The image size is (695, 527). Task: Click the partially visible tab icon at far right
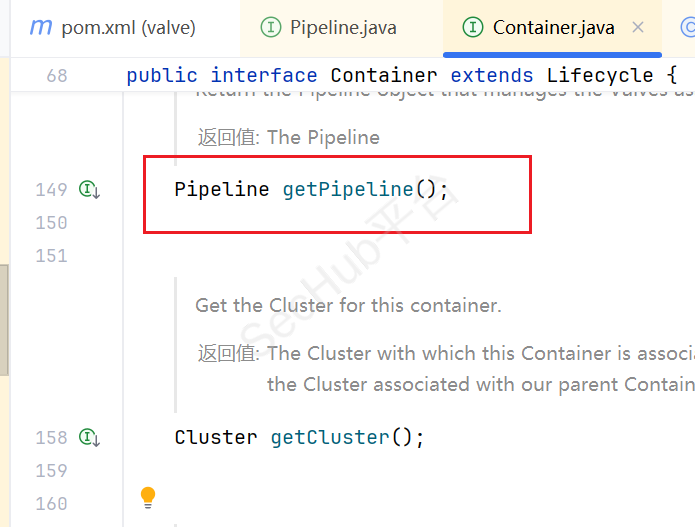tap(688, 28)
